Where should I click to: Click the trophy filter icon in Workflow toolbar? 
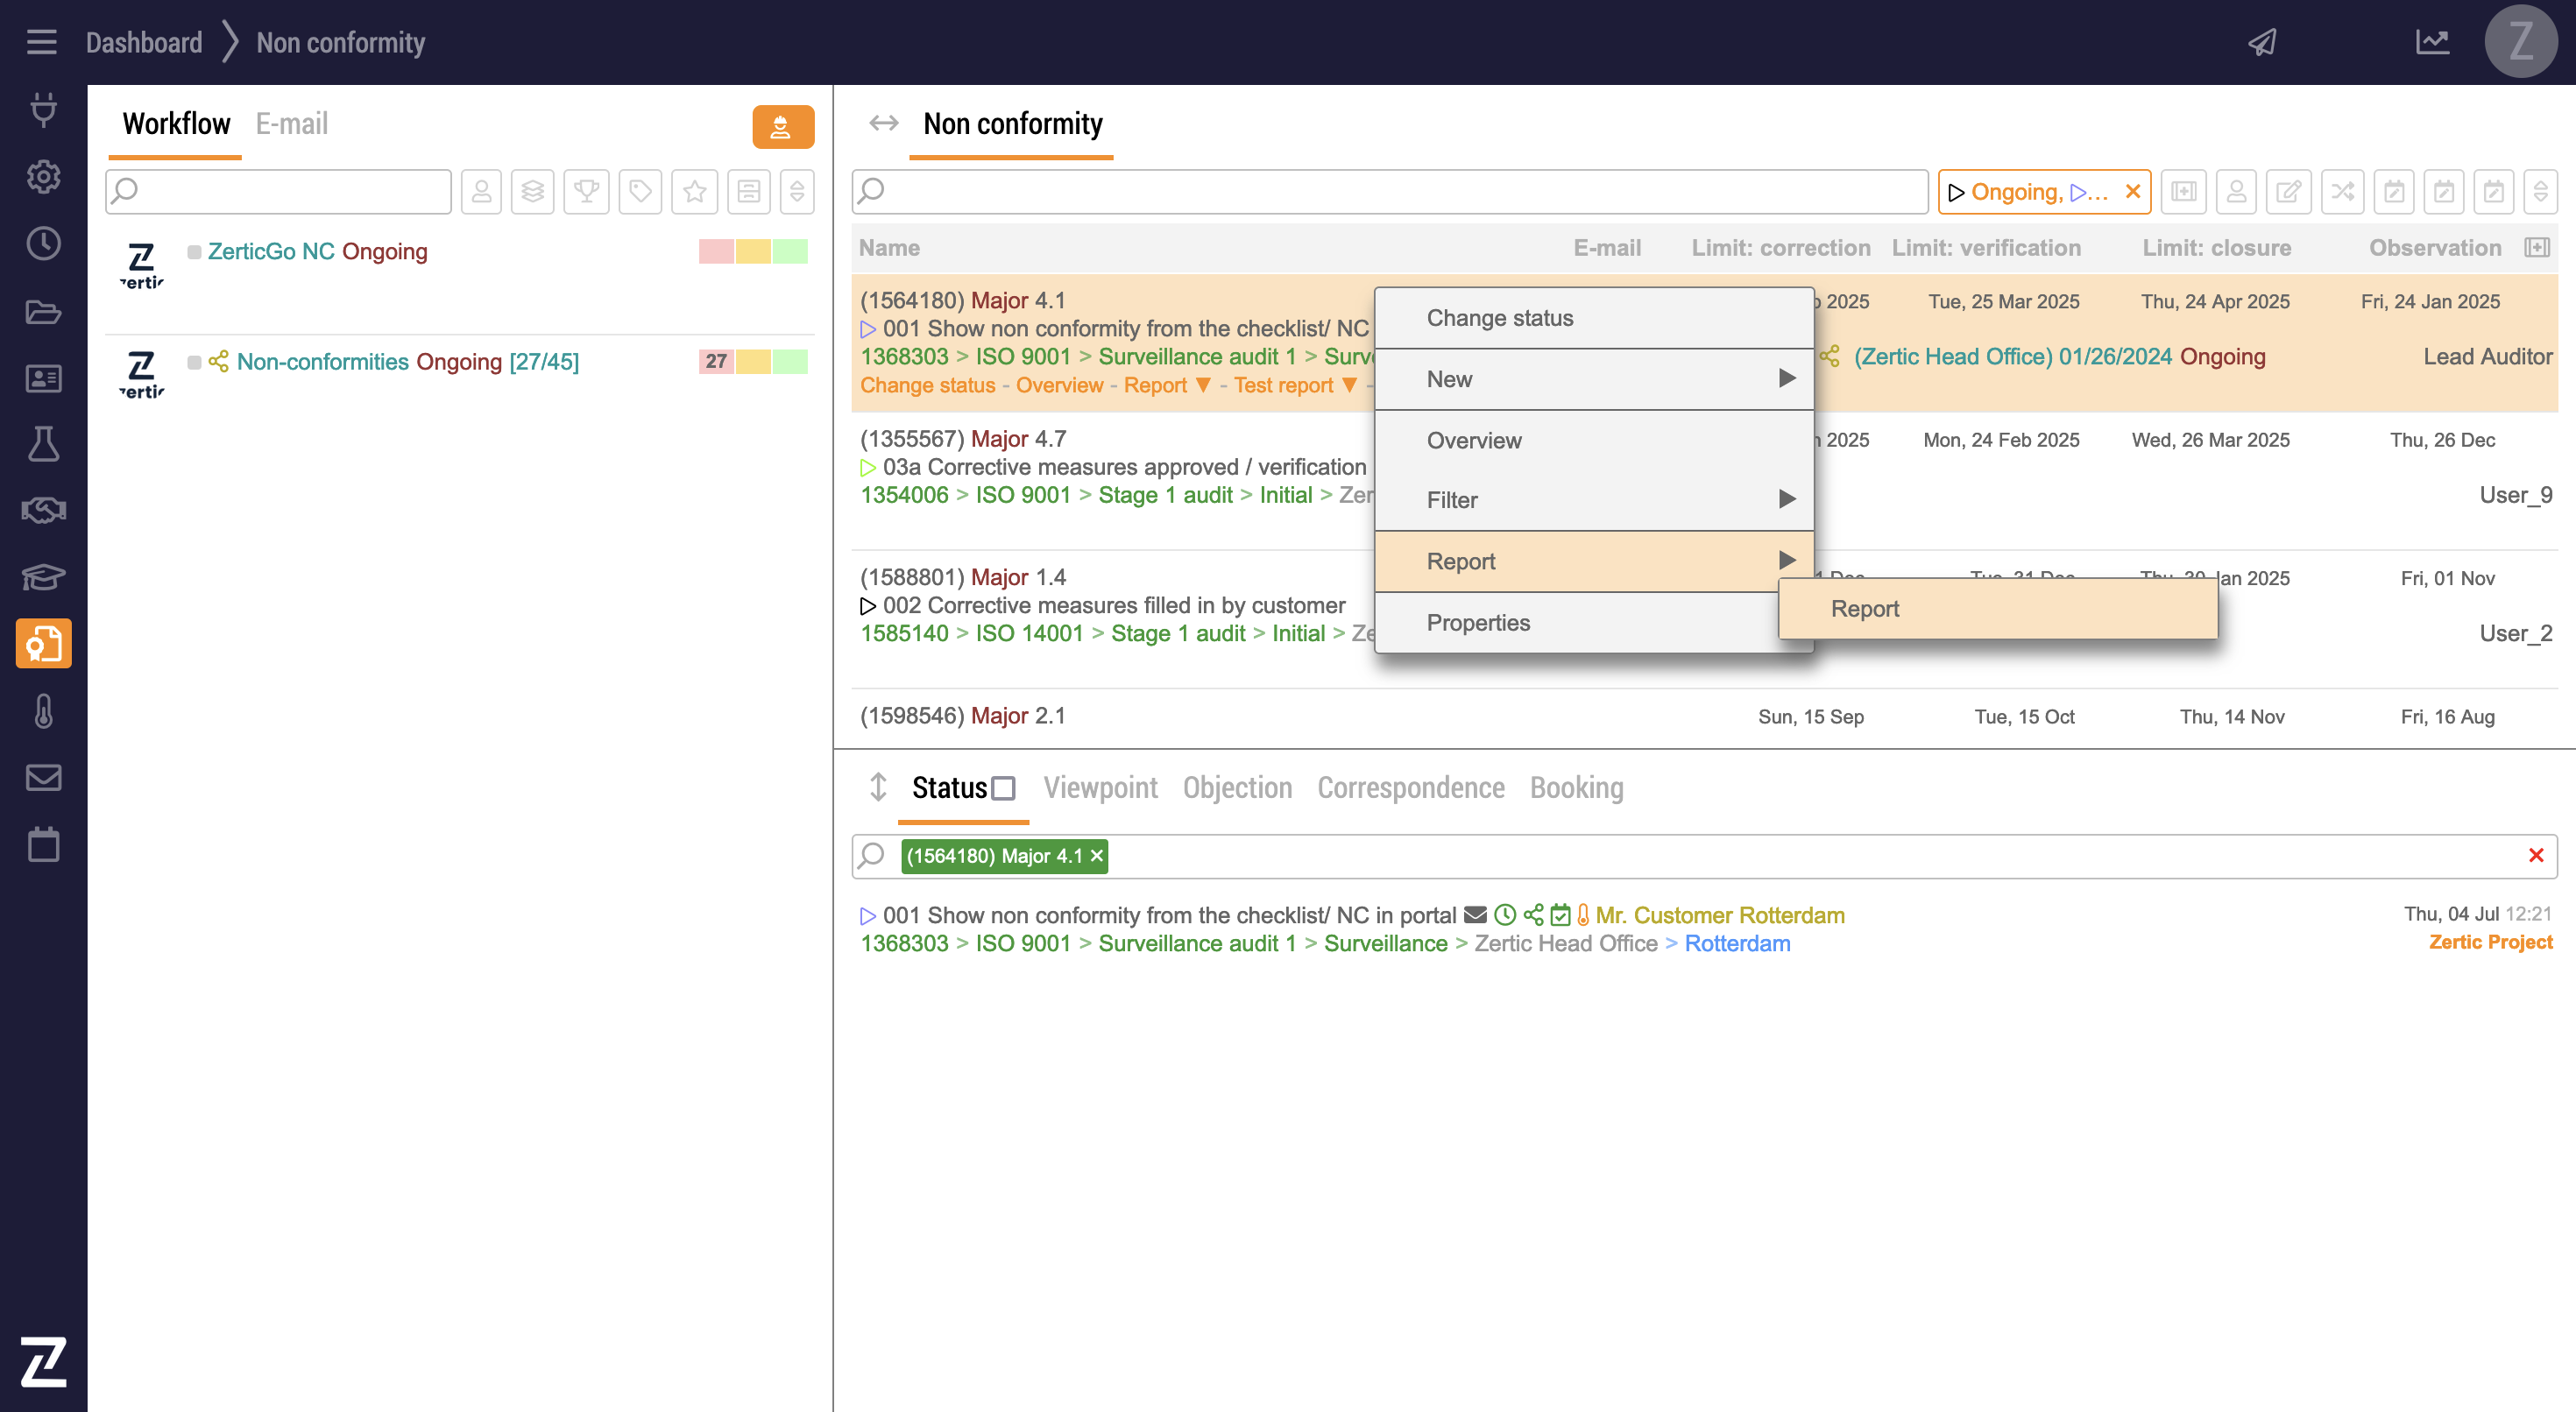(587, 191)
